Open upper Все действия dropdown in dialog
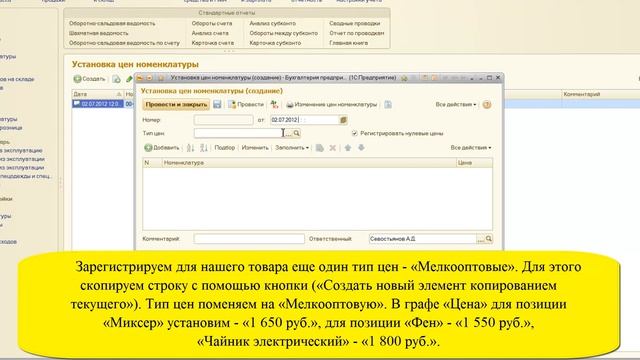This screenshot has width=640, height=360. point(456,104)
